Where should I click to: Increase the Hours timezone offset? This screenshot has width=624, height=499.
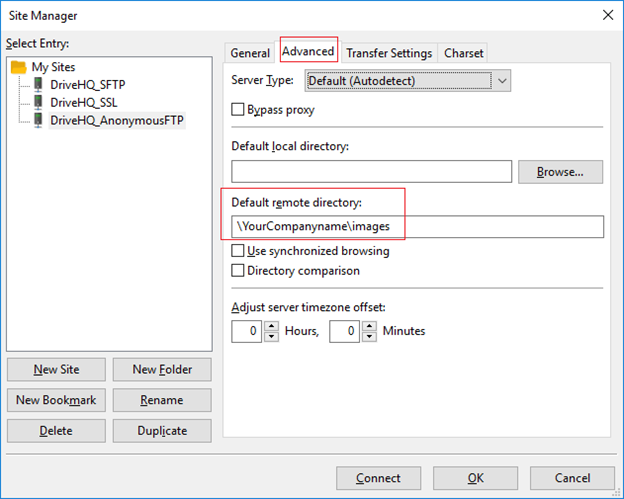pos(271,326)
